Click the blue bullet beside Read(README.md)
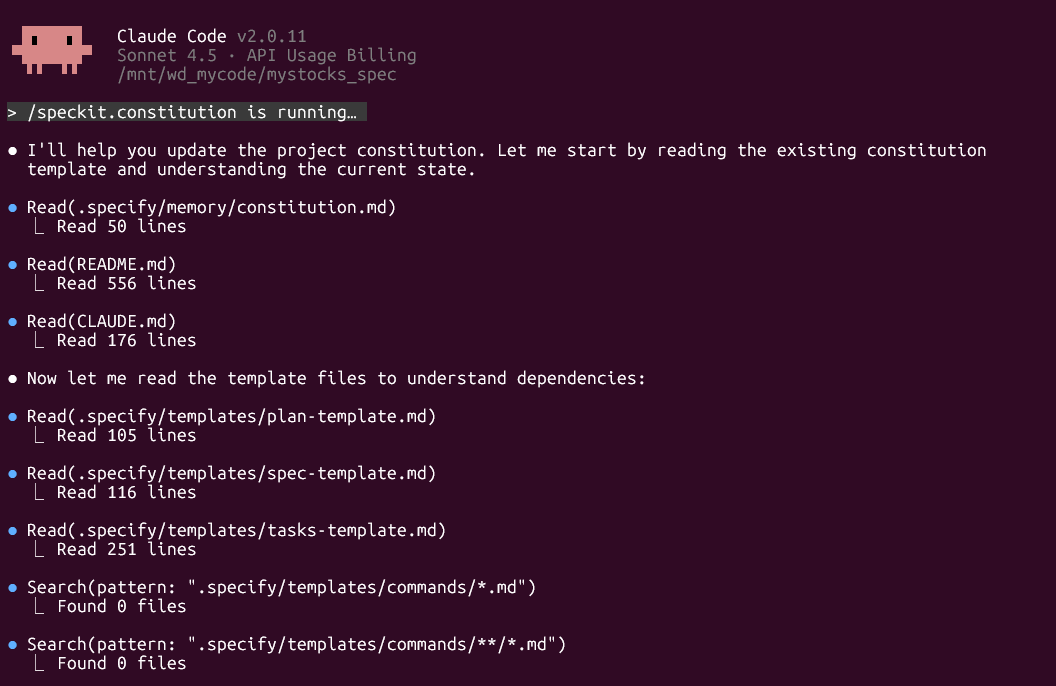 point(12,265)
